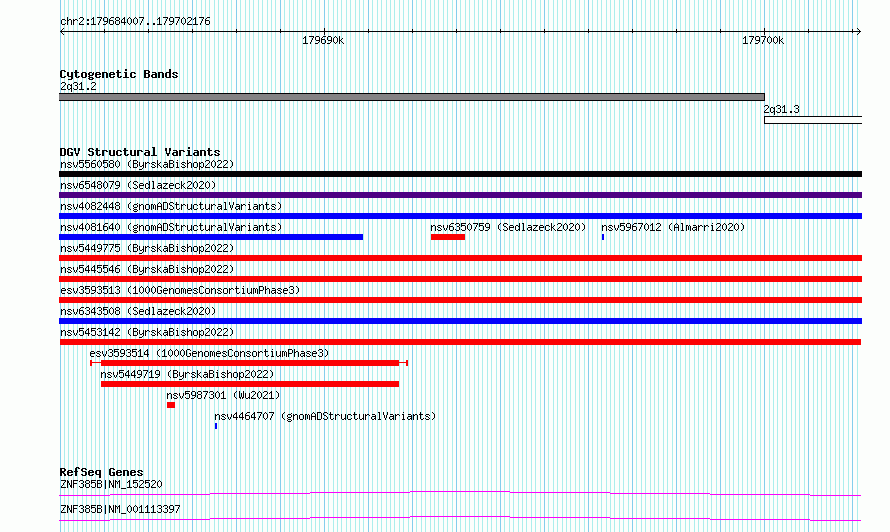
Task: Open the nsv6350759 (Sedlazeck2020) label
Action: (x=508, y=228)
